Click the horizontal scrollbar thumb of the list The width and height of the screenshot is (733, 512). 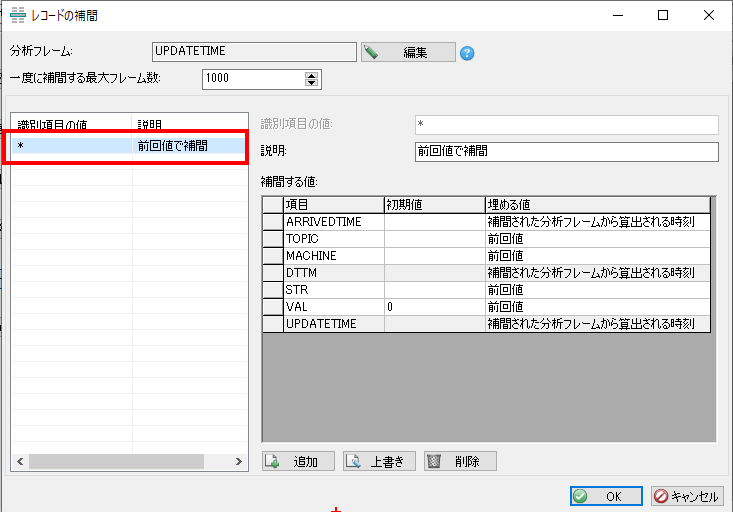[116, 462]
